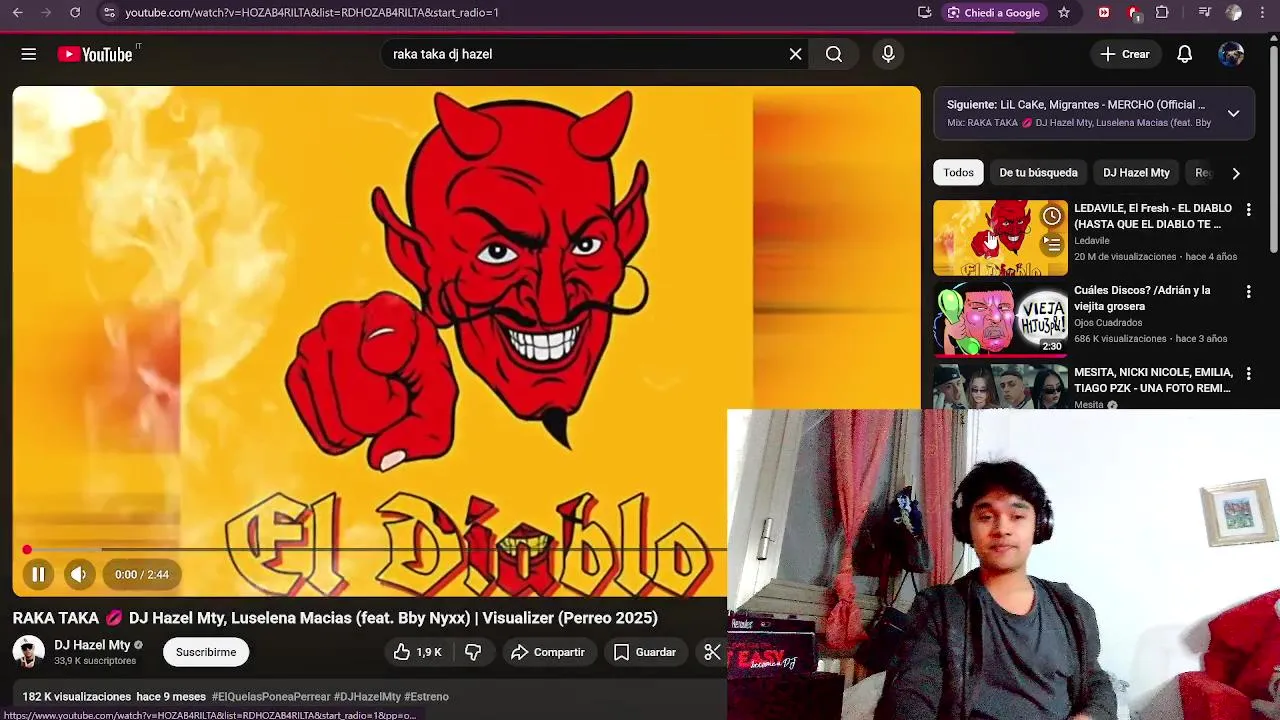Open the #ElQuelasPoneaPerrear hashtag
Screen dimensions: 1280x720
pos(270,697)
